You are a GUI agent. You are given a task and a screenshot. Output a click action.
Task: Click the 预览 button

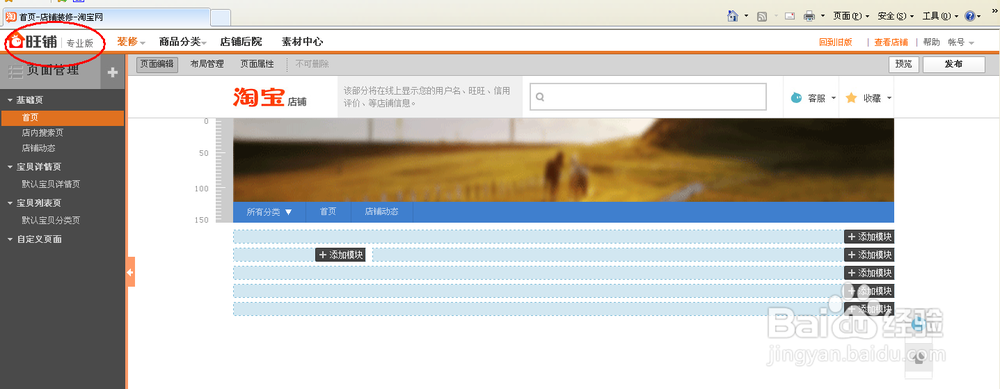pos(904,64)
